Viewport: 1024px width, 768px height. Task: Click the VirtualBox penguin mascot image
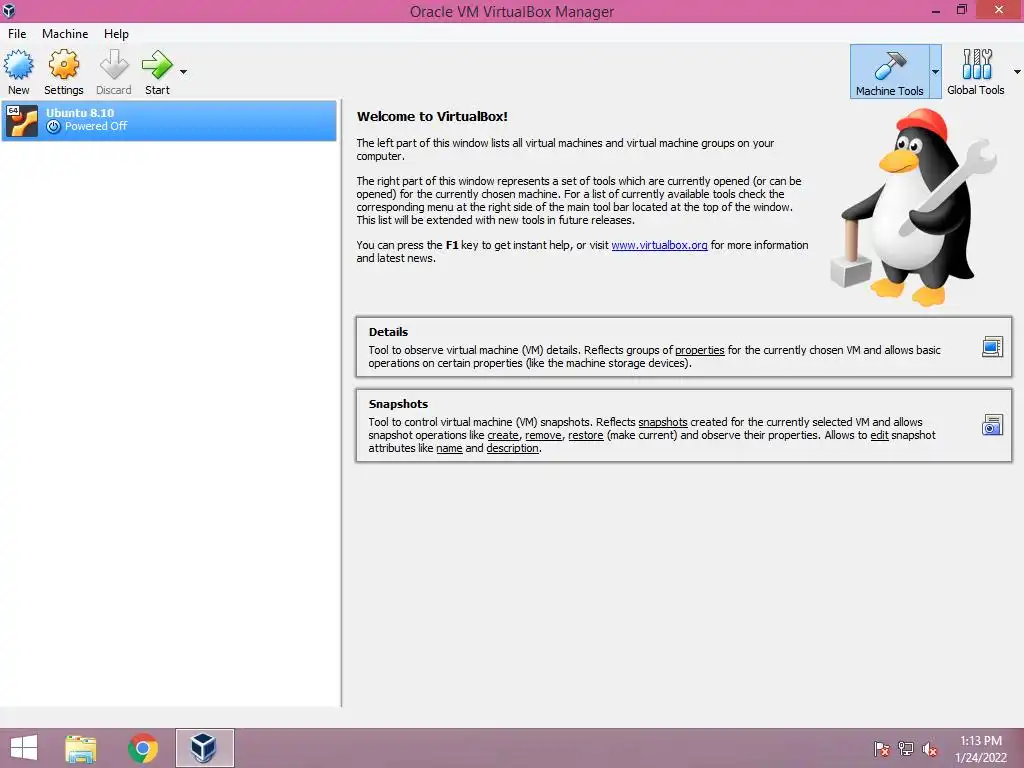tap(914, 206)
